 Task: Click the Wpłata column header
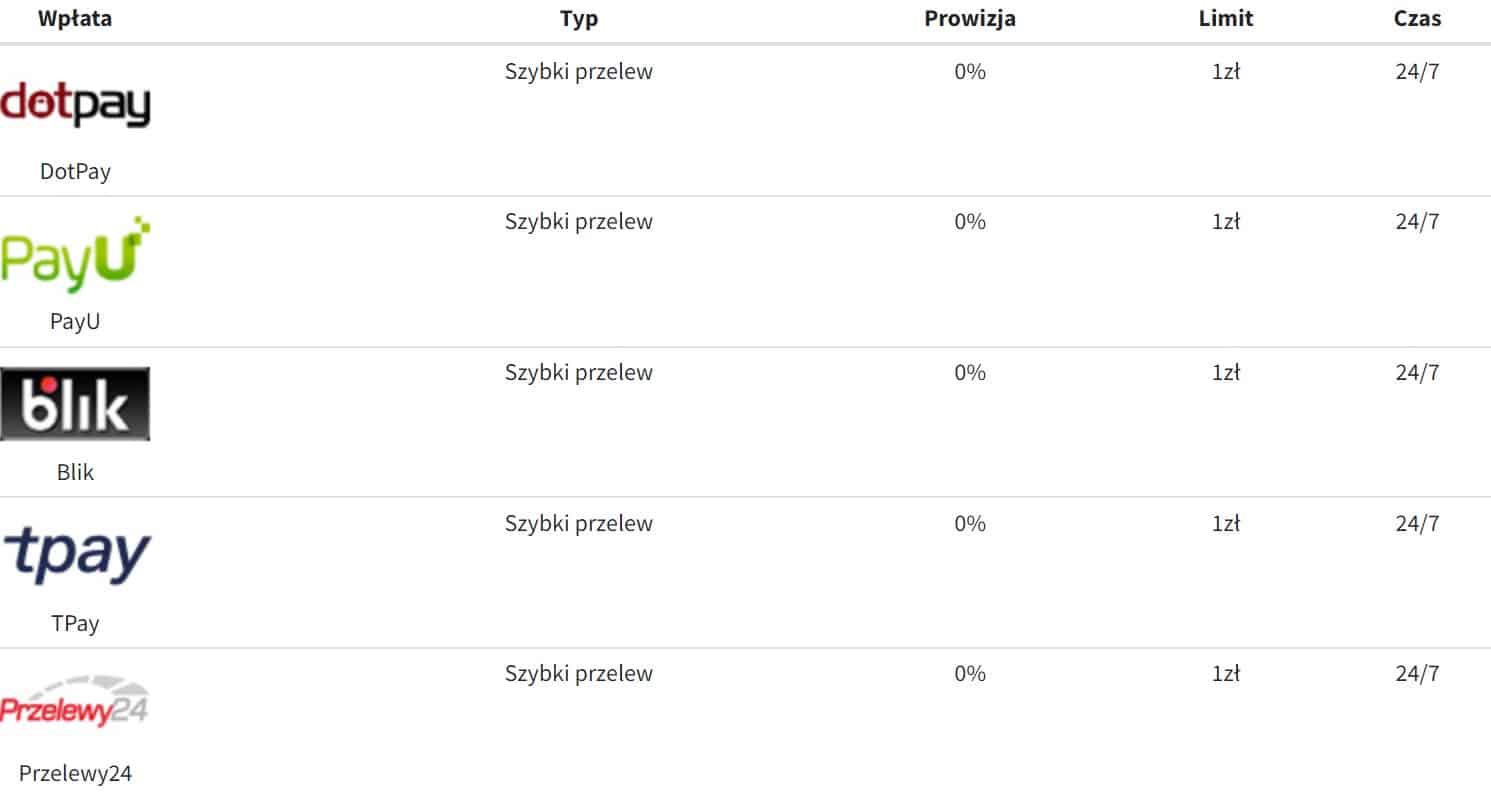[x=75, y=19]
